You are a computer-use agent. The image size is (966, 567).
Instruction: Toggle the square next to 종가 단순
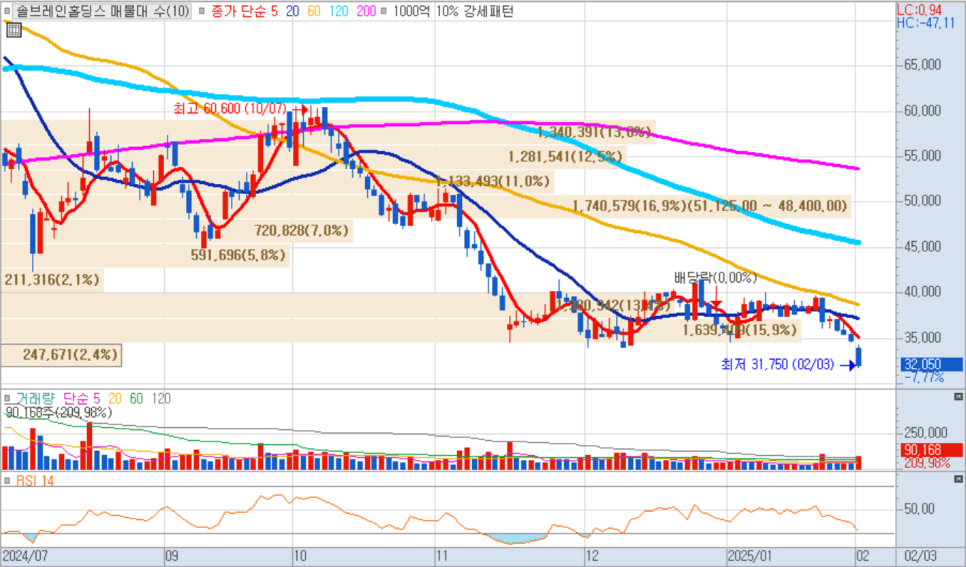[x=201, y=11]
